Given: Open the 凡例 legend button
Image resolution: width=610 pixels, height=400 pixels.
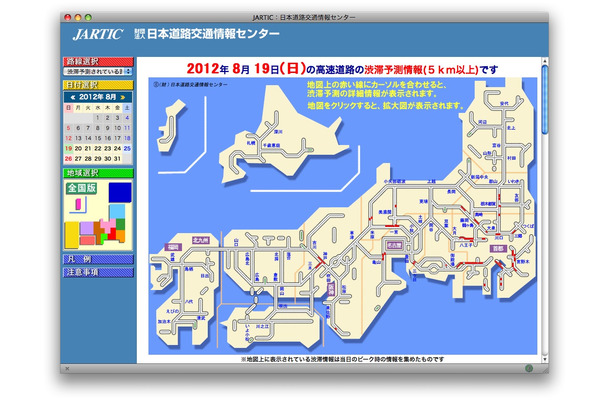Looking at the screenshot, I should click(x=98, y=259).
